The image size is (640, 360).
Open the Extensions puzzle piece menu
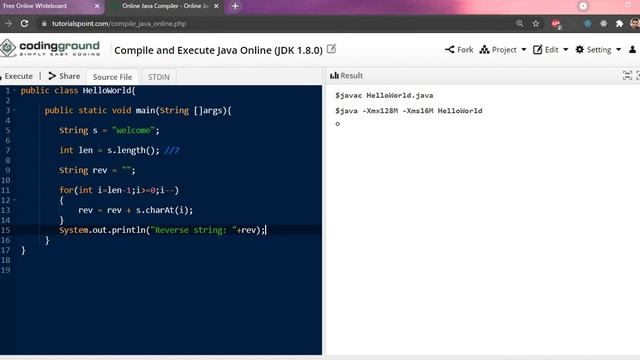pyautogui.click(x=619, y=24)
